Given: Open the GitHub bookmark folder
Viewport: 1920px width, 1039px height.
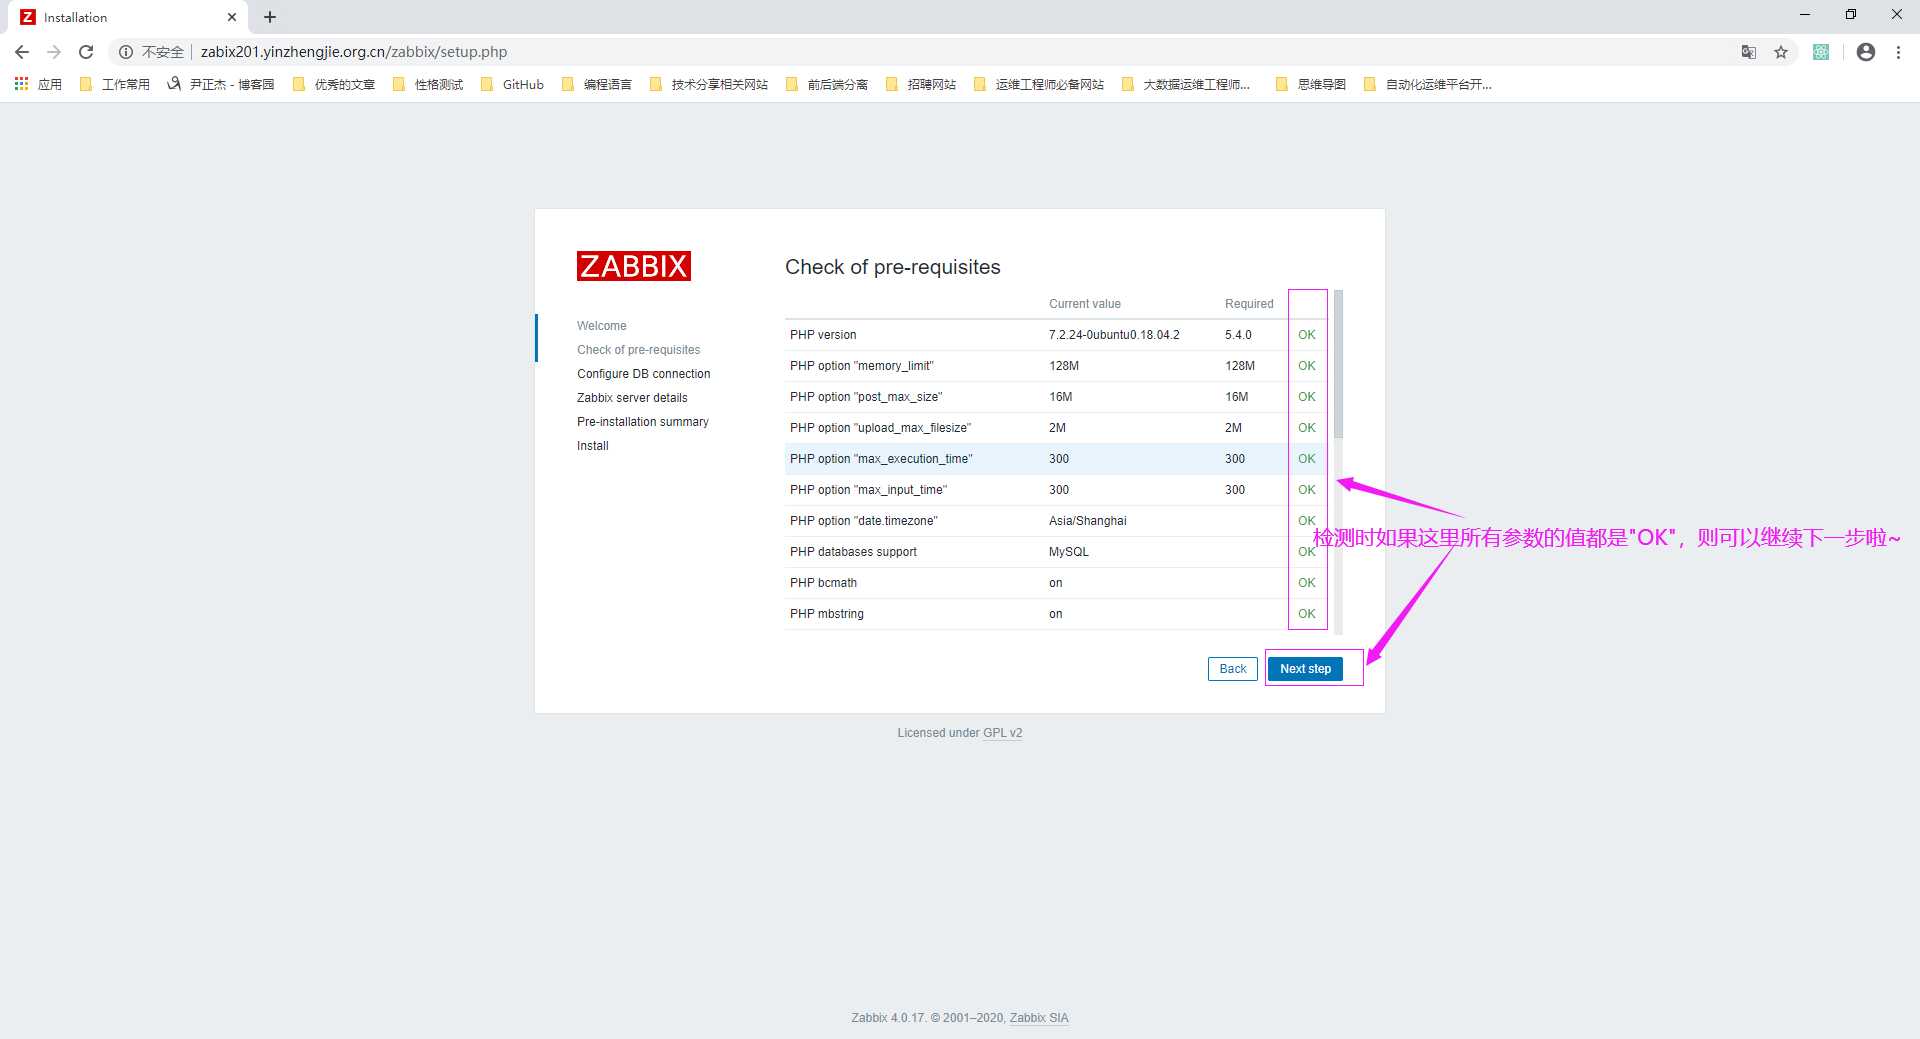Looking at the screenshot, I should coord(512,84).
